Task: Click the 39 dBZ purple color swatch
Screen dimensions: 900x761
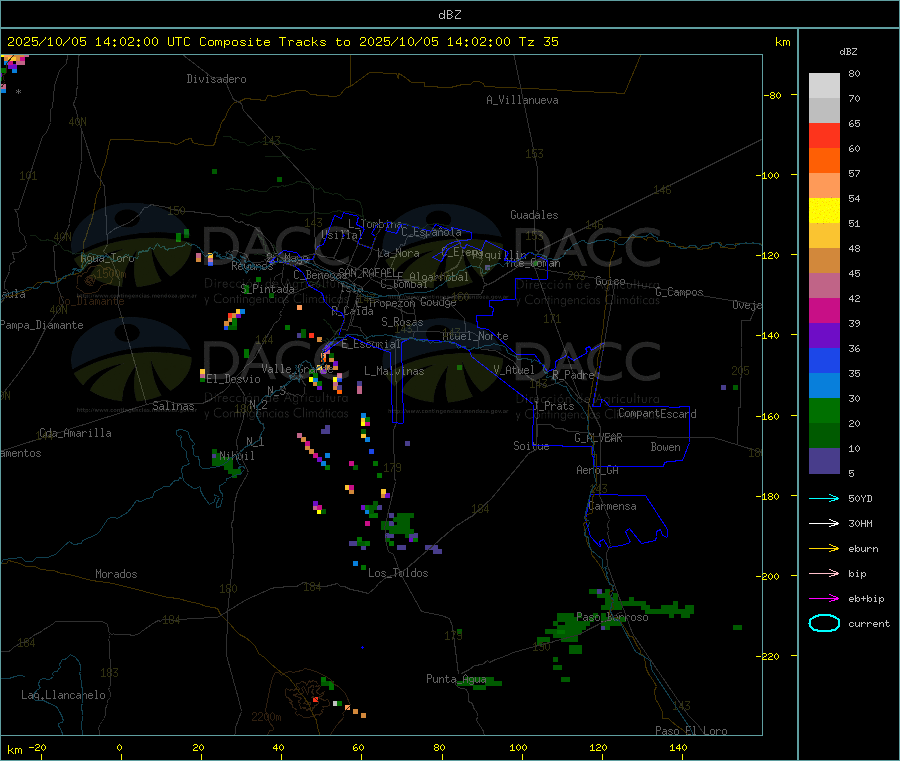Action: 824,336
